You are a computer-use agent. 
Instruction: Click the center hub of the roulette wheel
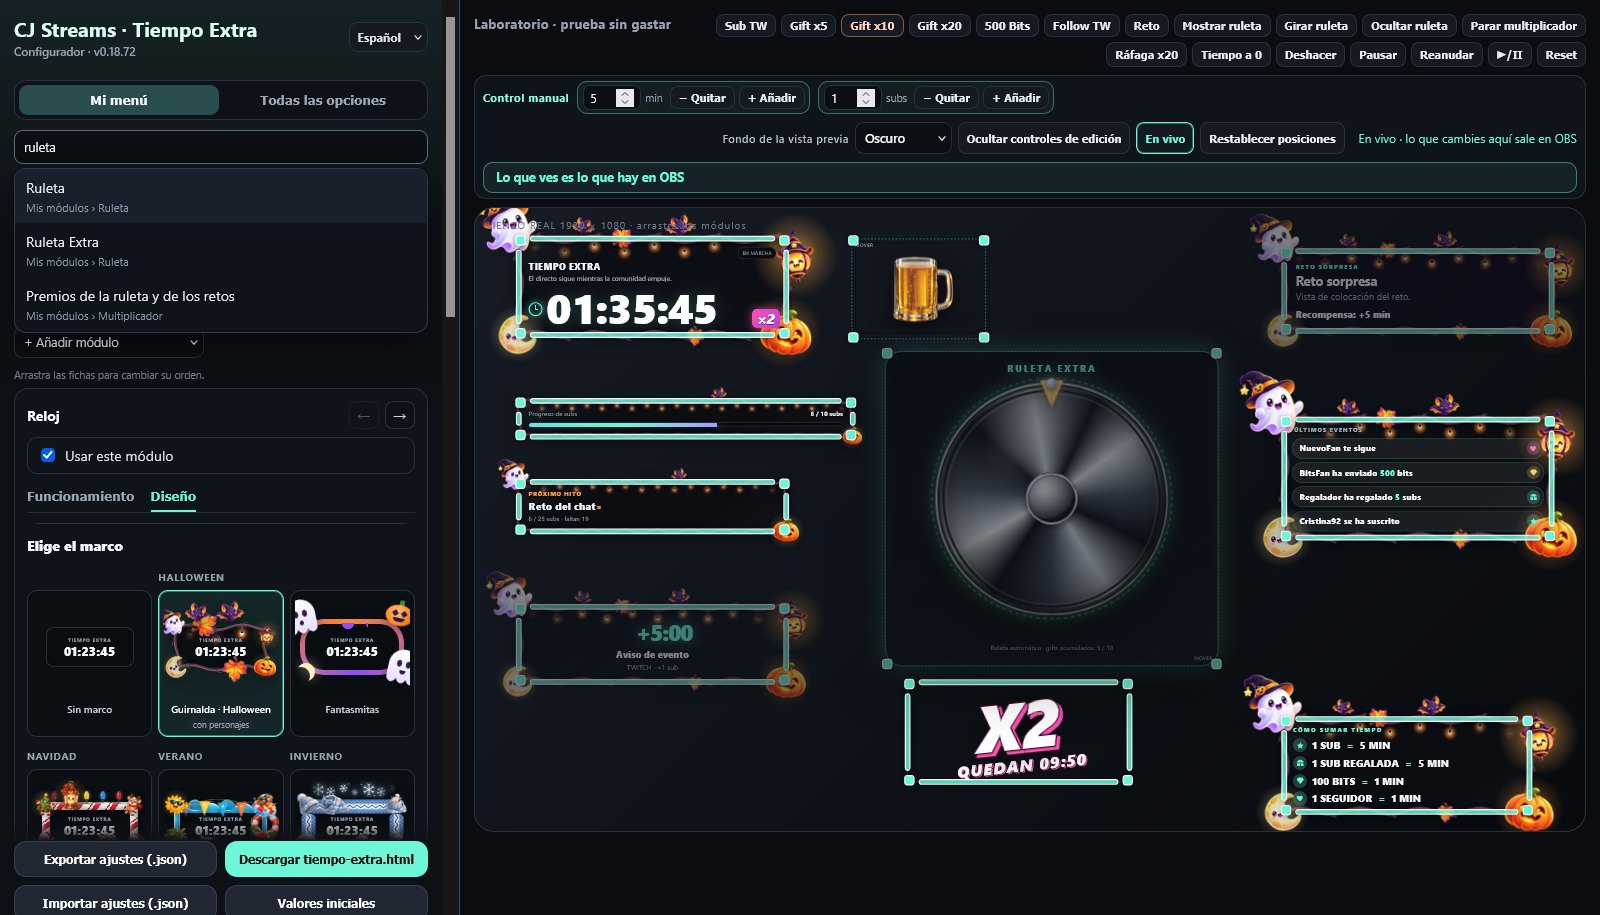pyautogui.click(x=1051, y=497)
